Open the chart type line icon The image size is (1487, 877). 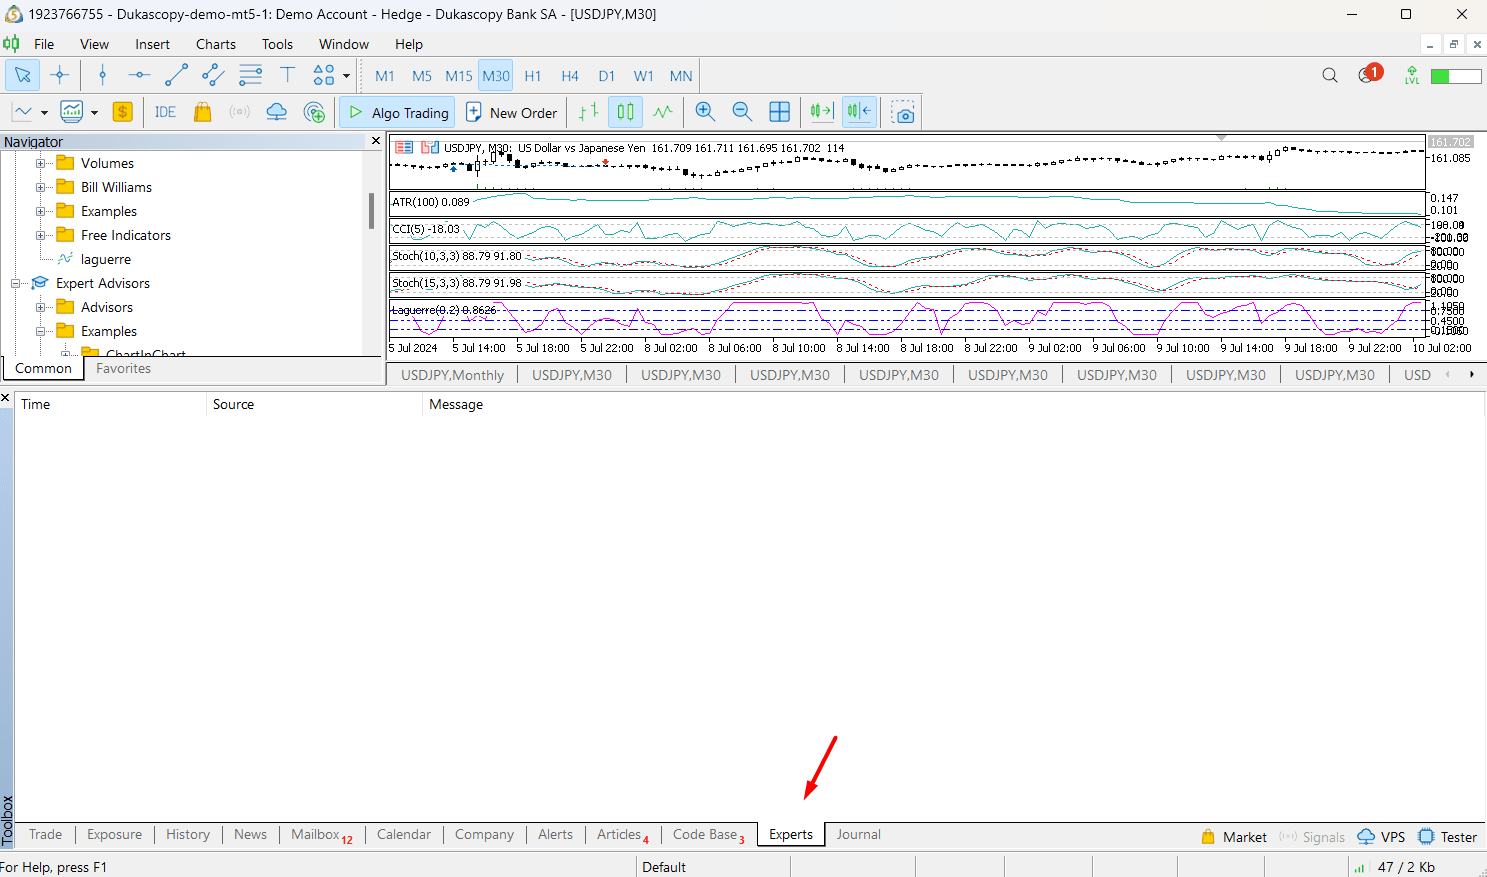[22, 112]
